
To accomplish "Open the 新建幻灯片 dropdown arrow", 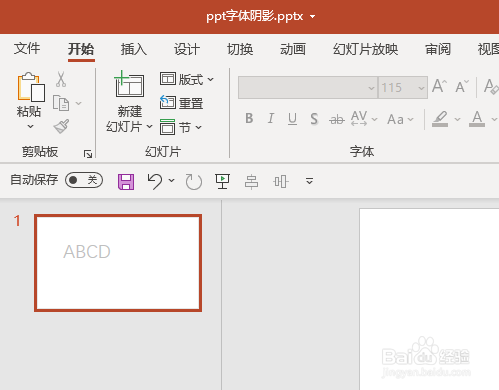I will [149, 127].
